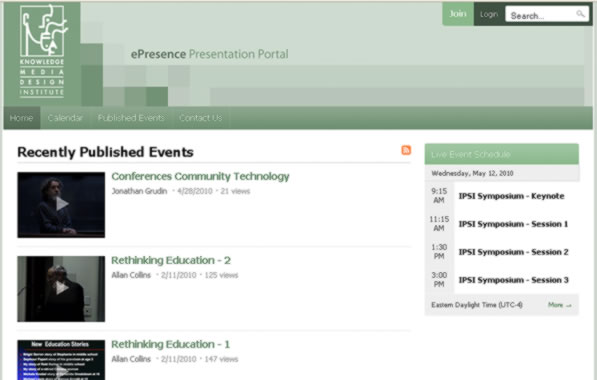Click the Join button
The width and height of the screenshot is (597, 380).
point(458,14)
